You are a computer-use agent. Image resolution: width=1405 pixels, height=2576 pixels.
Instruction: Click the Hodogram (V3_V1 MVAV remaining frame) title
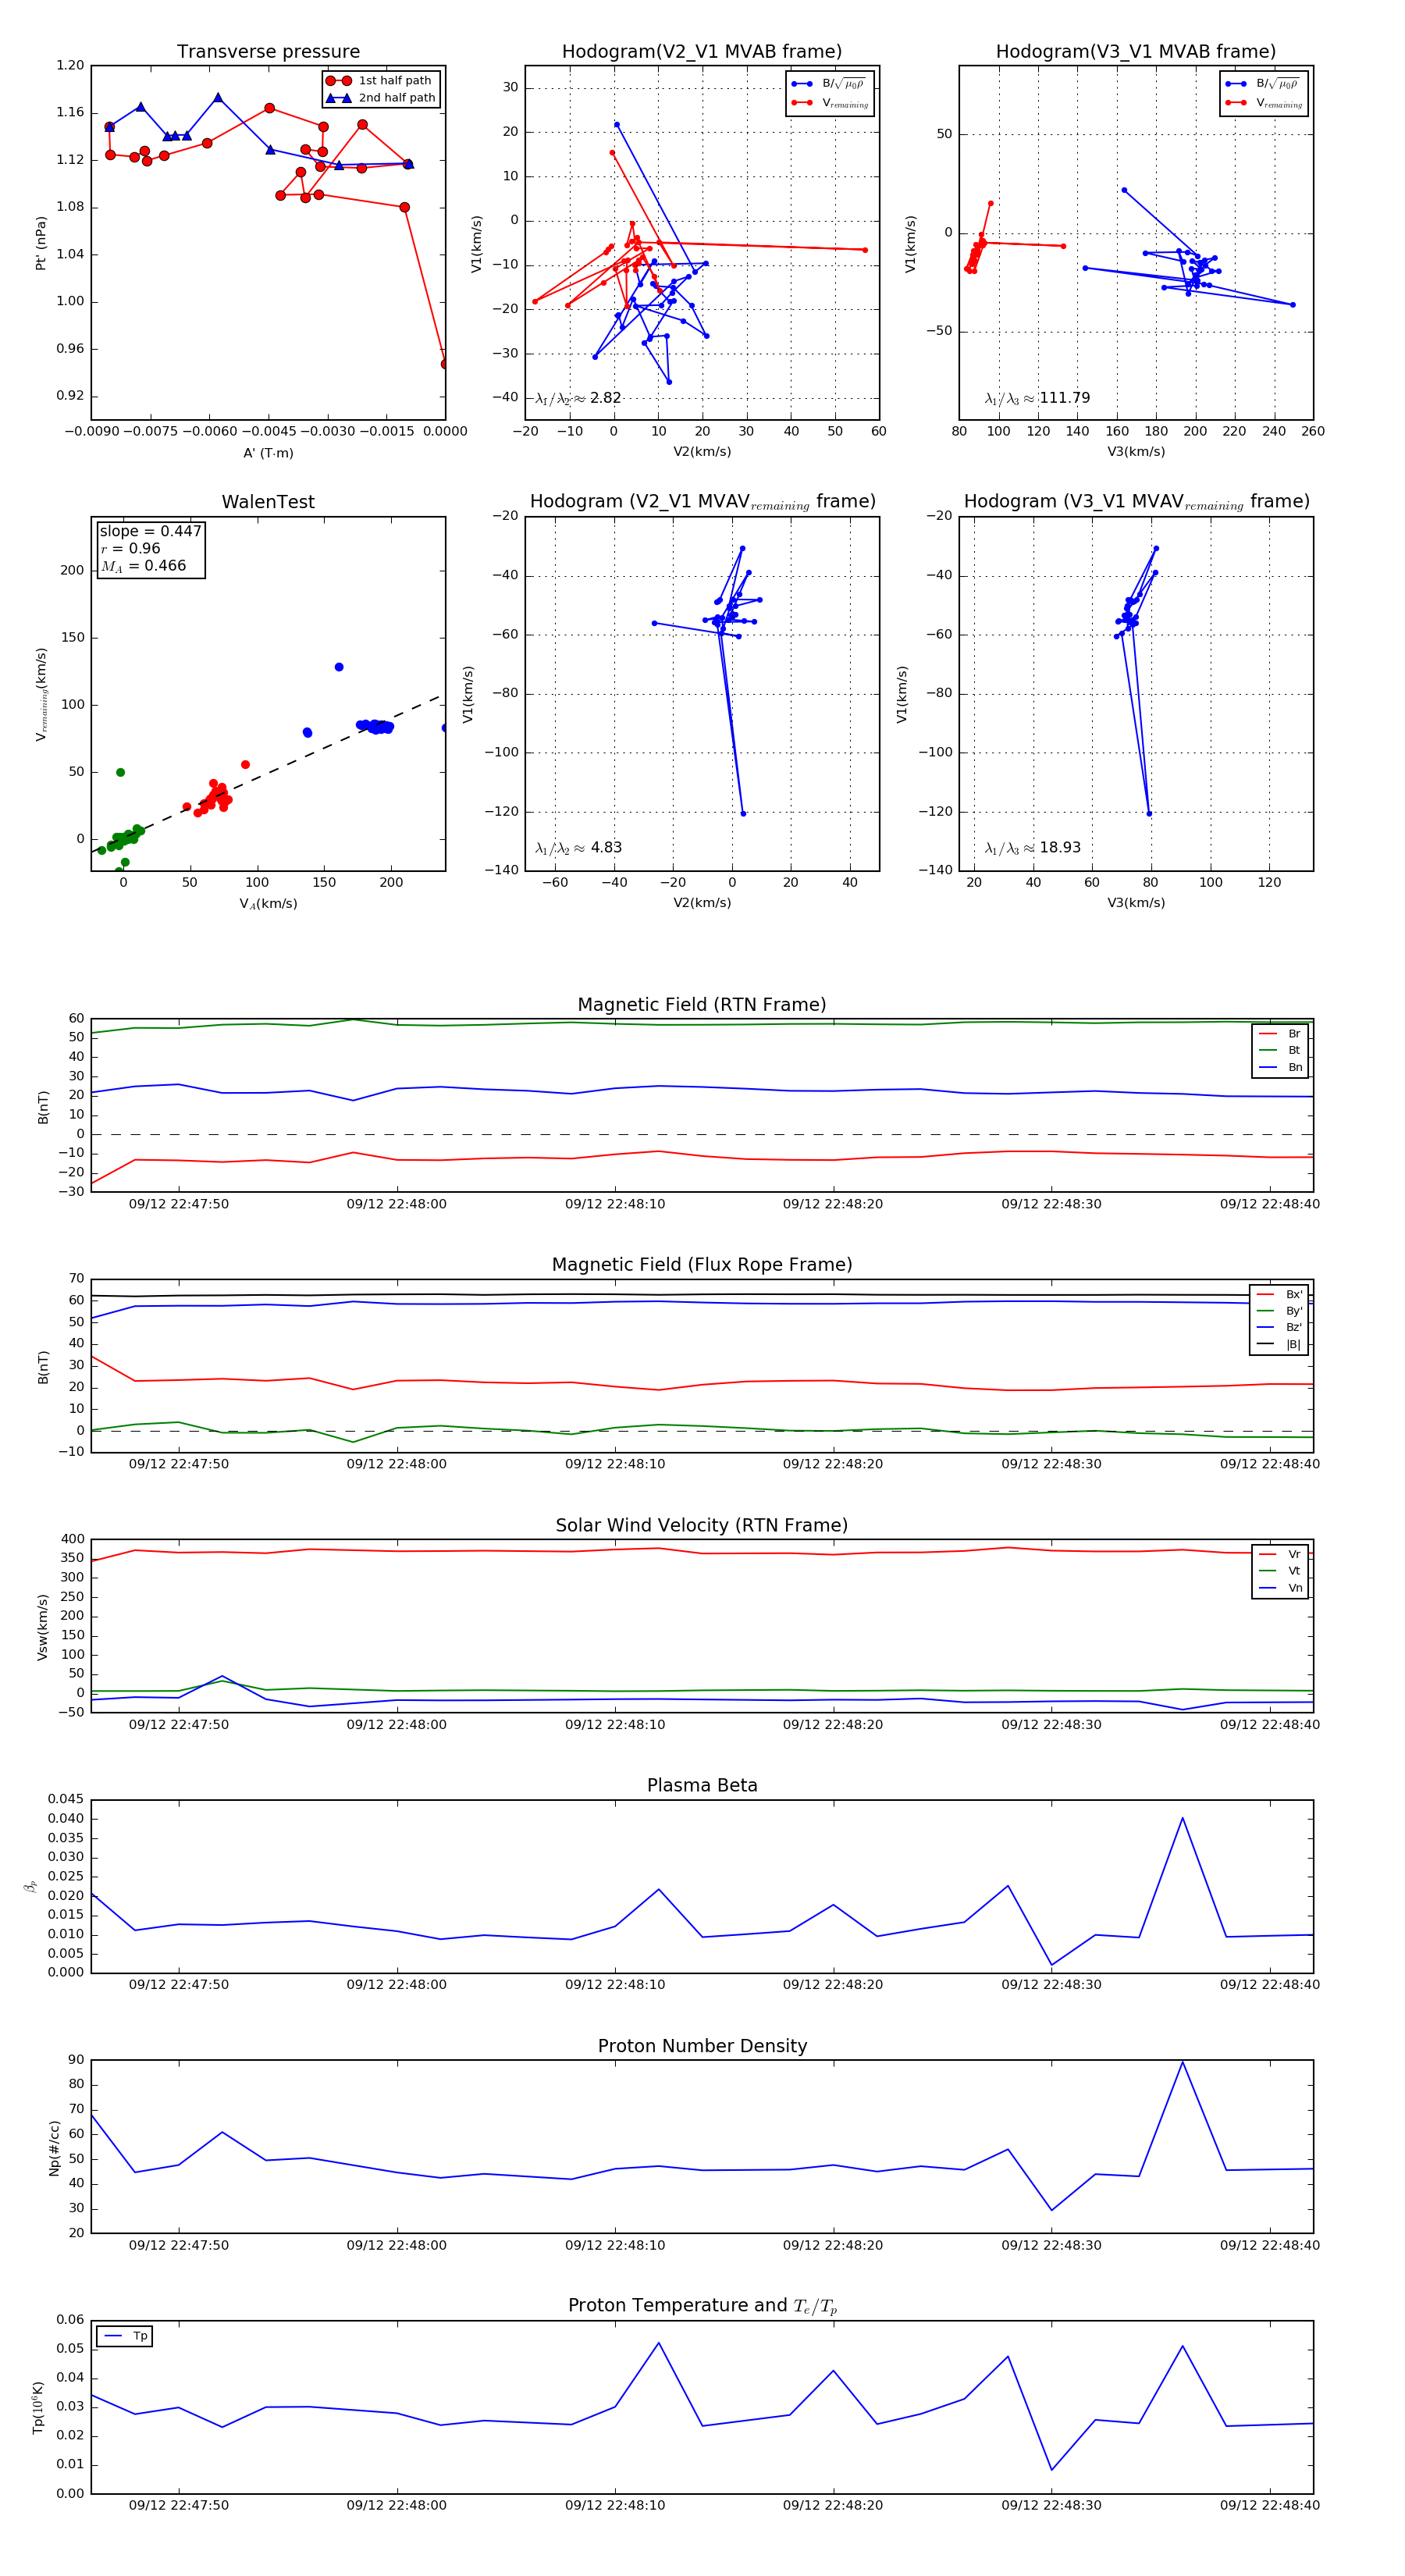point(1136,501)
